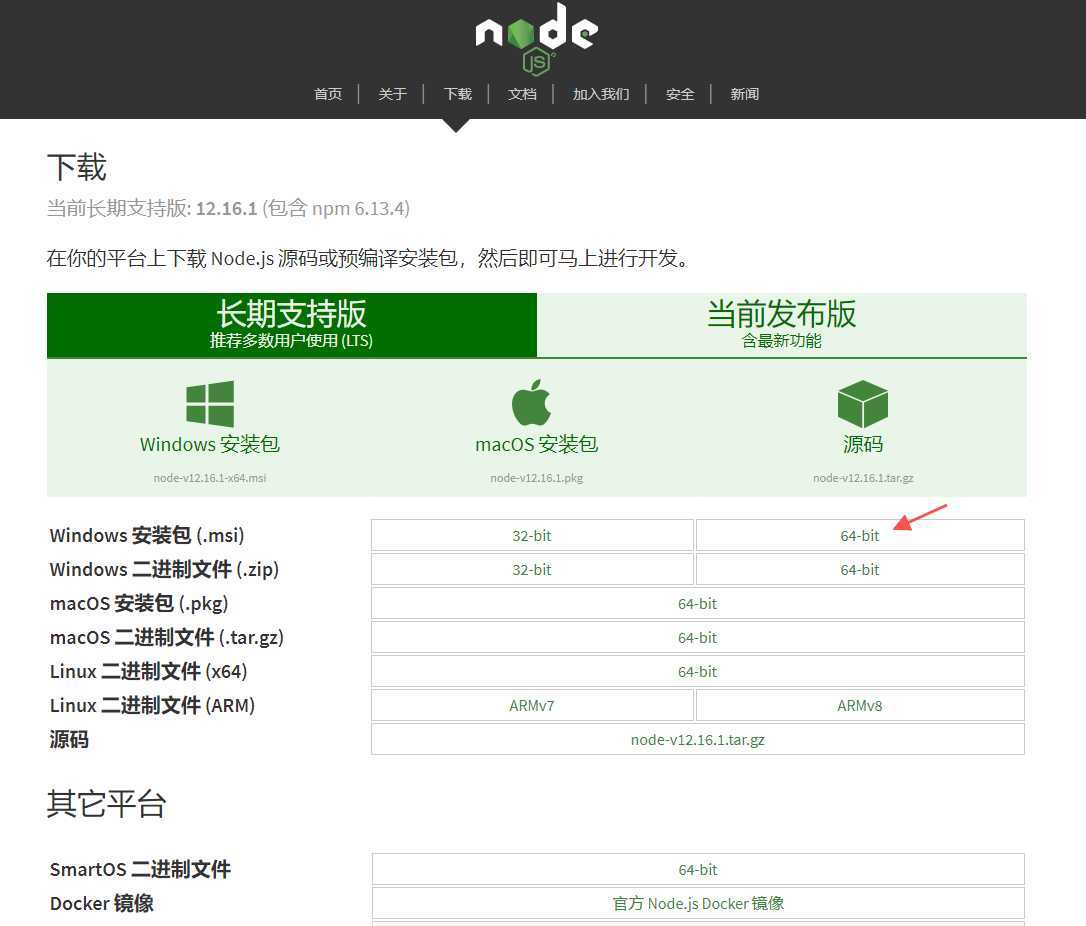Download 64-bit macOS 二进制文件 (.tar.gz)
The image size is (1086, 926).
coord(697,637)
